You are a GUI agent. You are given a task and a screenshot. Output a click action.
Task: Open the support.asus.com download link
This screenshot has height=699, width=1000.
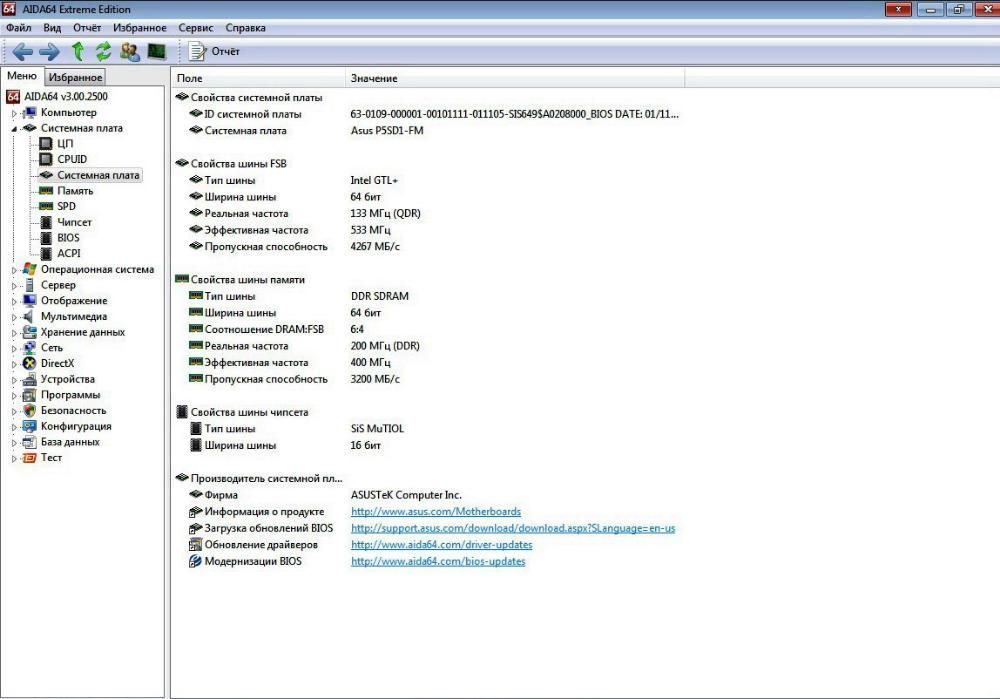(x=513, y=528)
